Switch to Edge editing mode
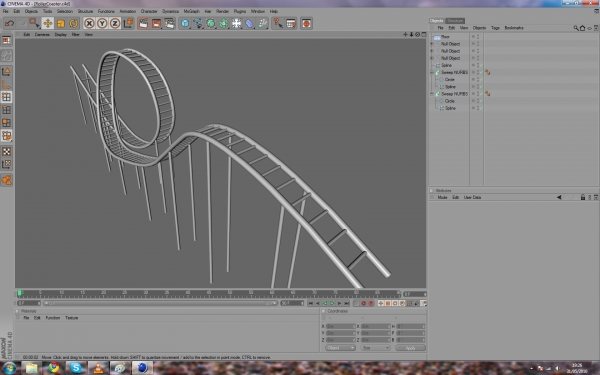Screen dimensions: 600x375 coord(7,110)
